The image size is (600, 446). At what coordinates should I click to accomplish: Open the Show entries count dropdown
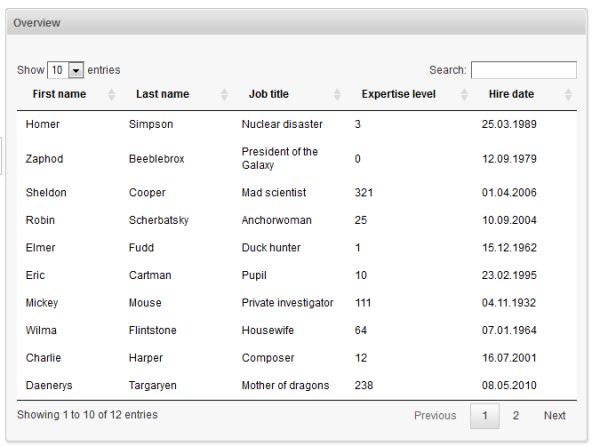65,70
